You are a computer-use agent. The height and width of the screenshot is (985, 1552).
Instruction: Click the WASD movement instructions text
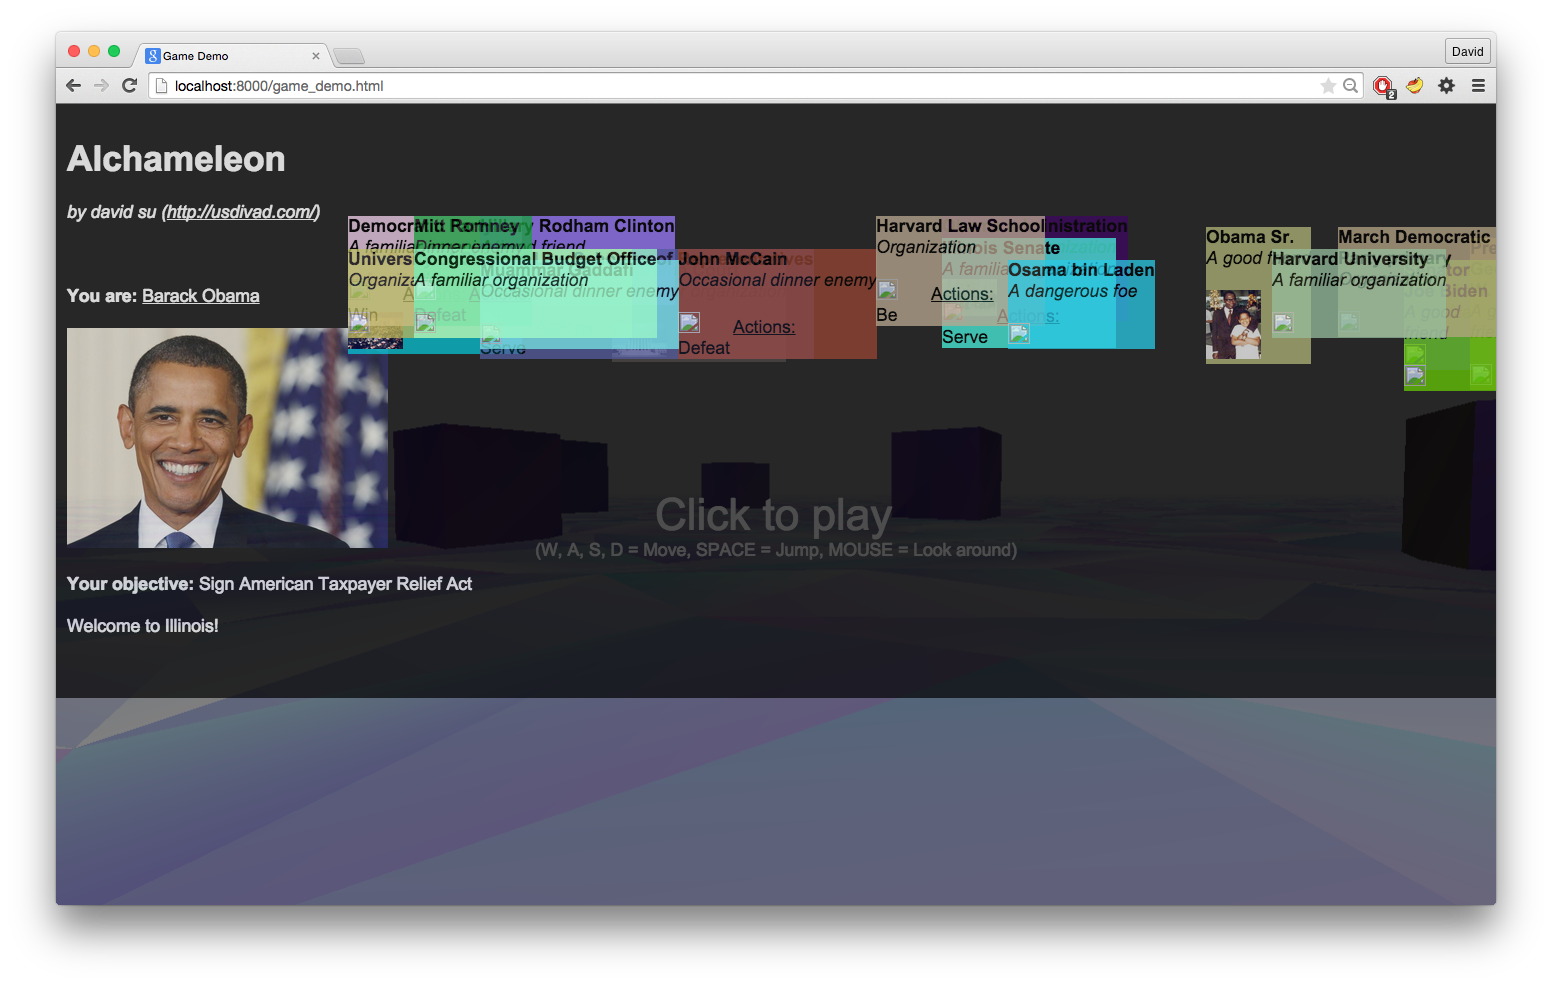pos(776,550)
